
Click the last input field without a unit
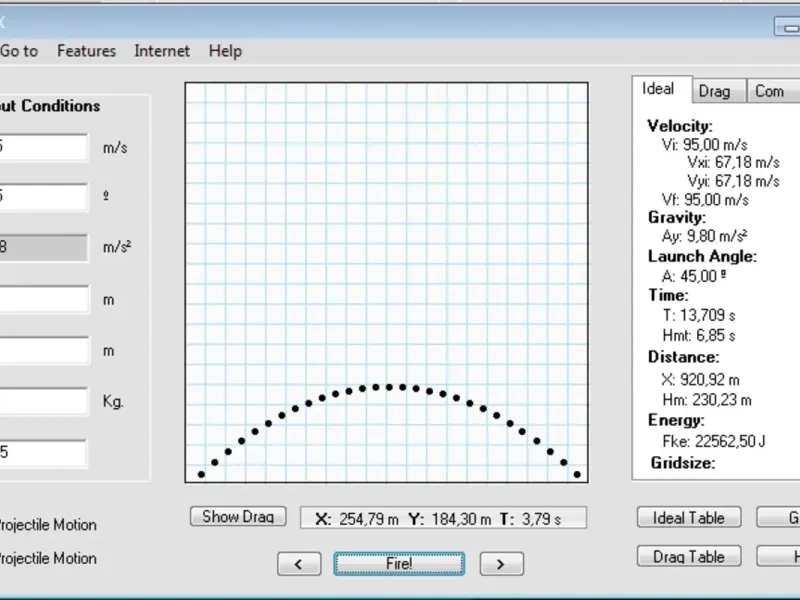(43, 453)
